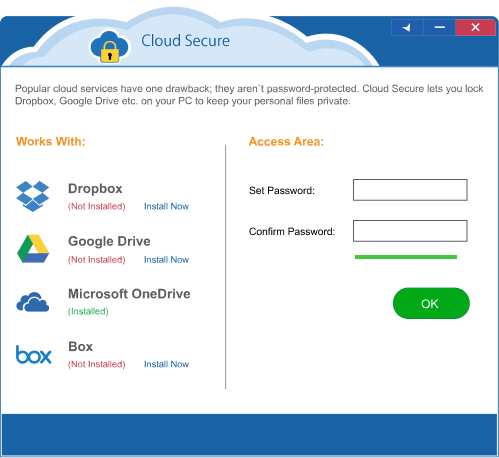Viewport: 499px width, 458px height.
Task: Install Box via Install Now link
Action: pyautogui.click(x=166, y=364)
